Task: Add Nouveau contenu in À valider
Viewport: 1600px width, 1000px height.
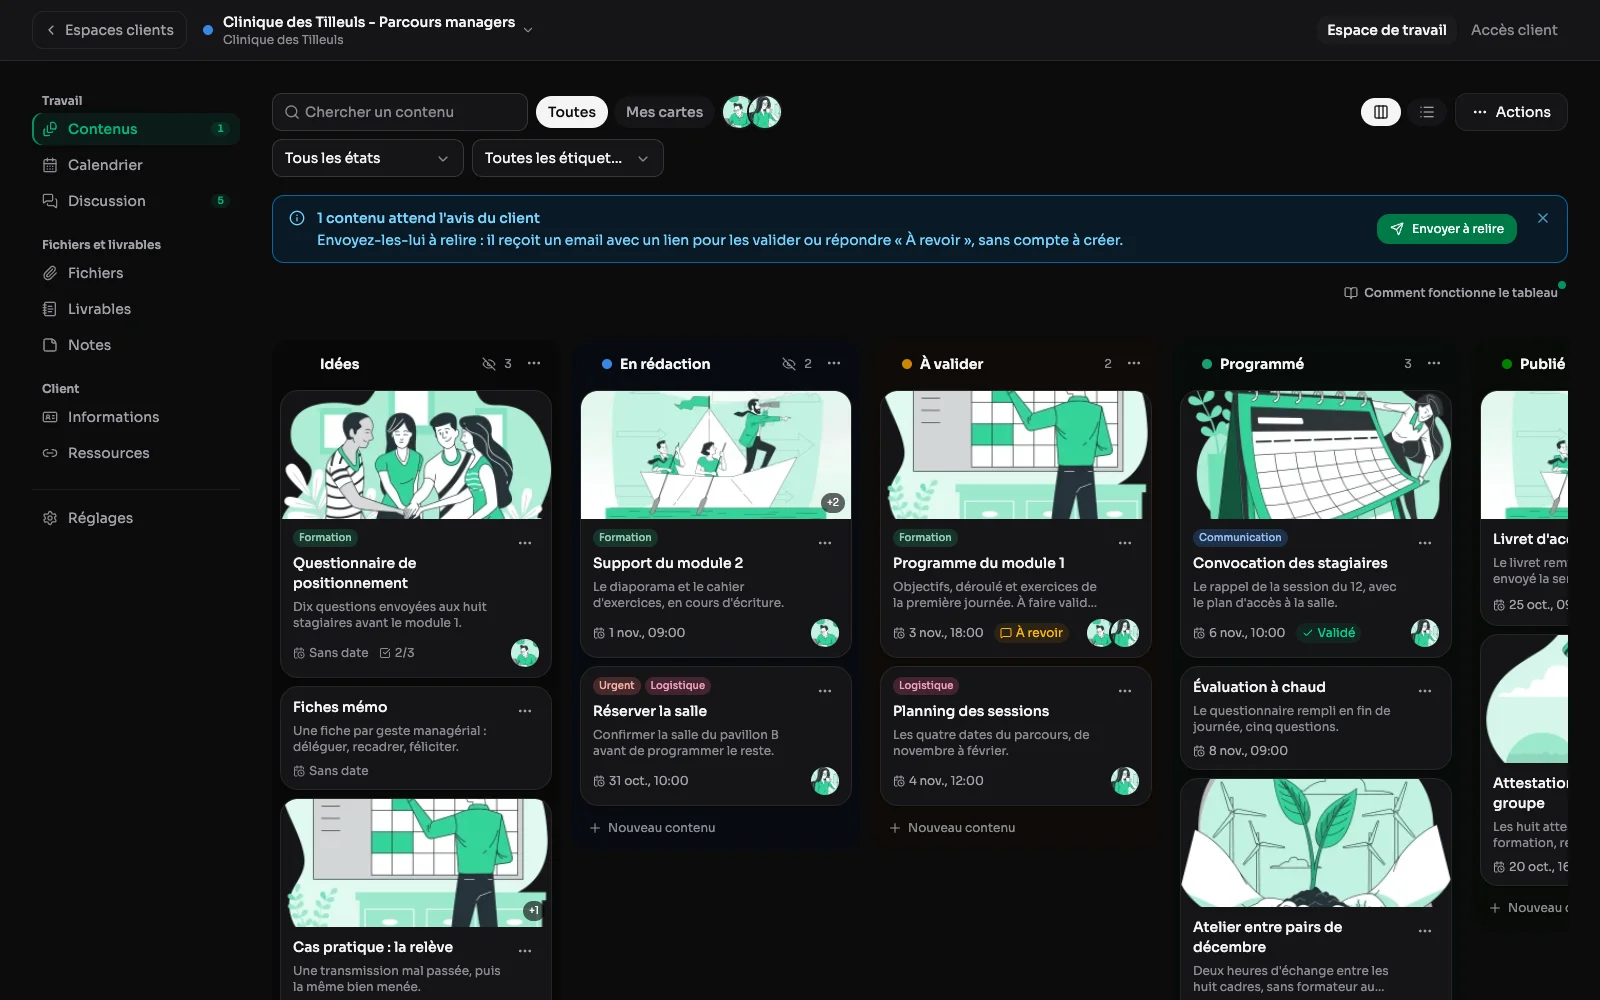Action: [x=953, y=828]
